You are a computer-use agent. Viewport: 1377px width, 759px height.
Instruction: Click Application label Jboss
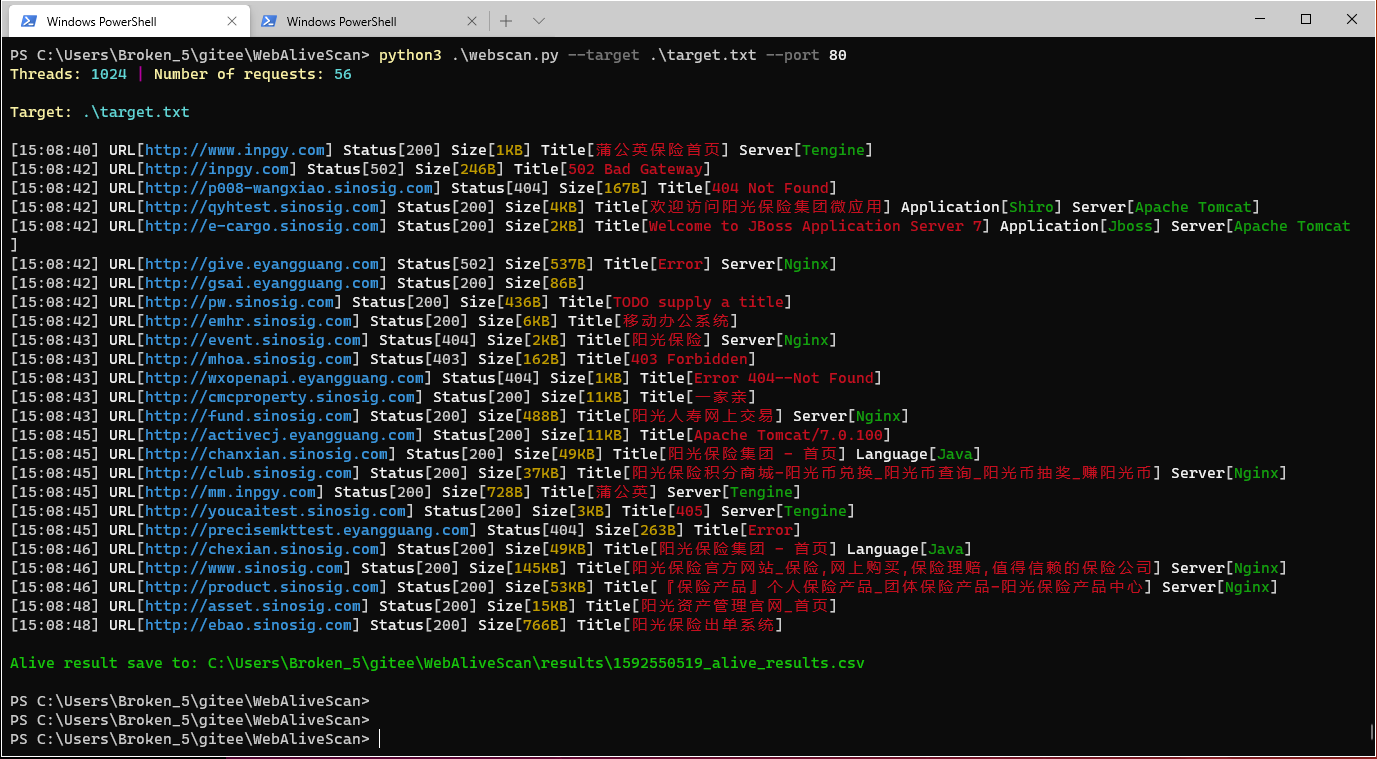pyautogui.click(x=1130, y=226)
